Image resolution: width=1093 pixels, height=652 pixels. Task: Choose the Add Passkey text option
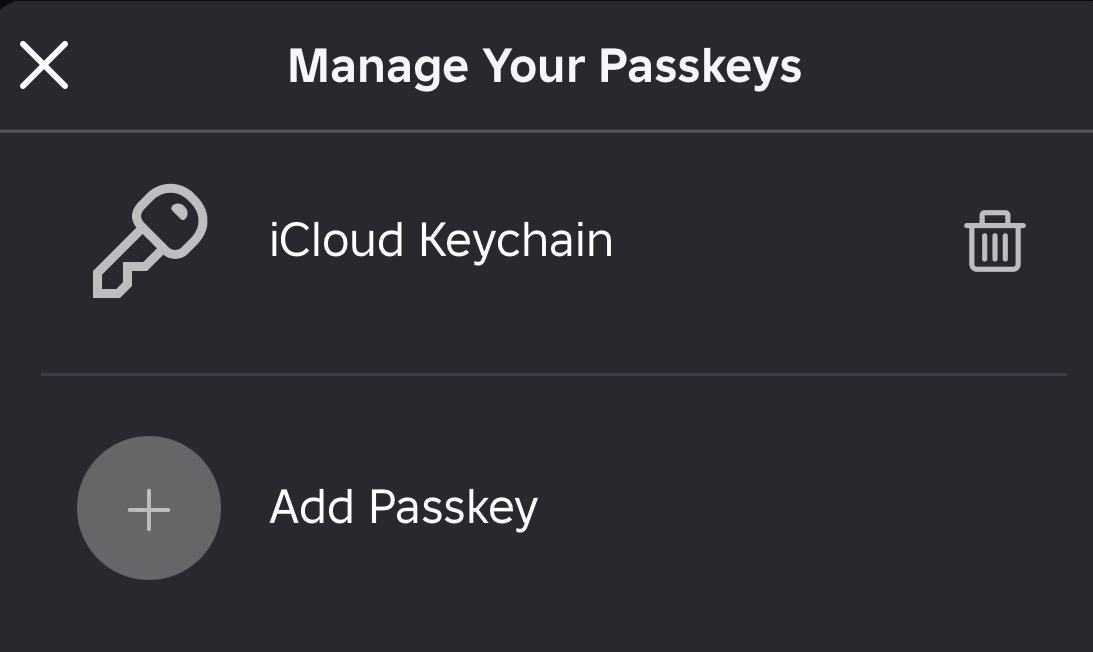[x=404, y=508]
